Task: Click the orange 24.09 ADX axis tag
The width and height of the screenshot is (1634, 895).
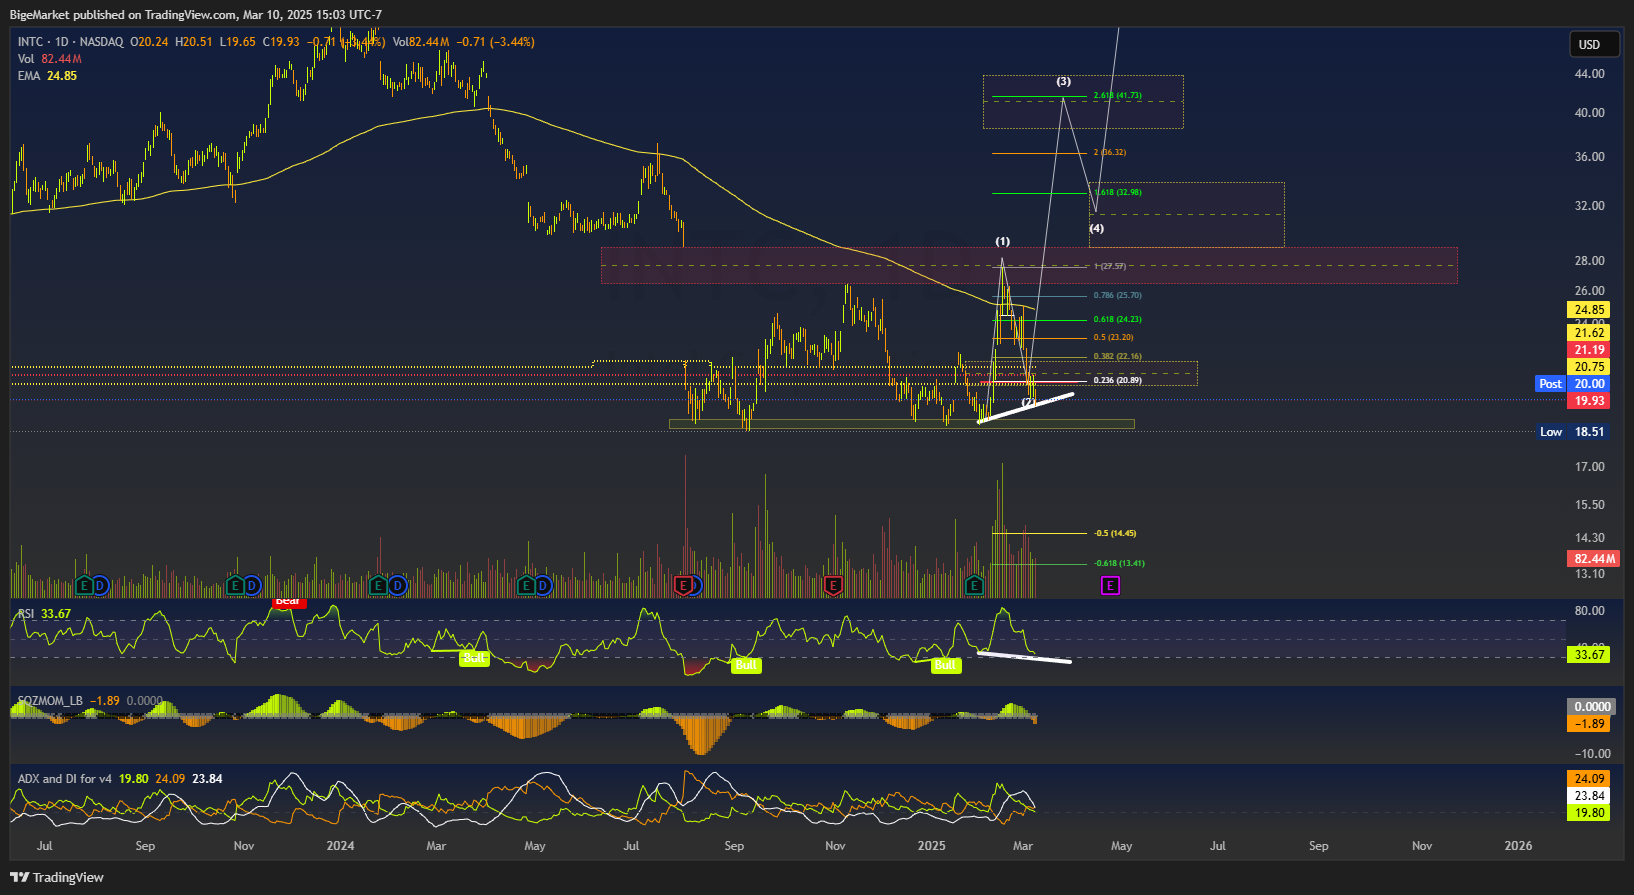Action: point(1589,779)
